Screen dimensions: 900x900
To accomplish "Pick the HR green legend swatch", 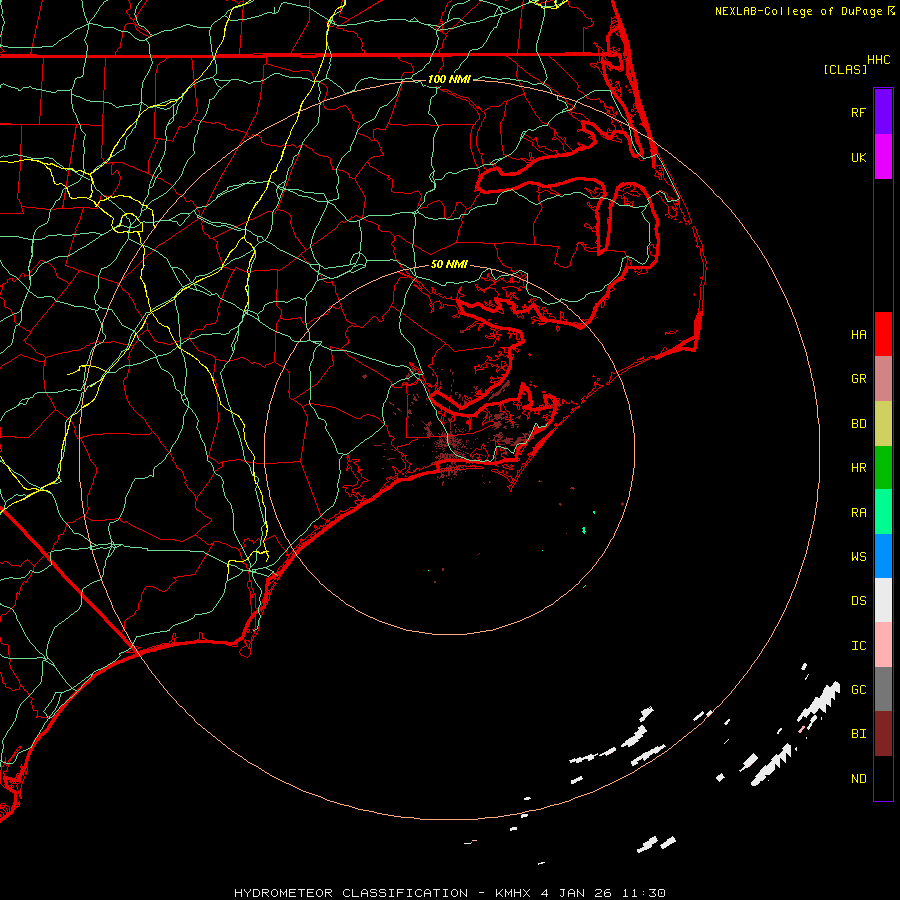I will (x=883, y=468).
